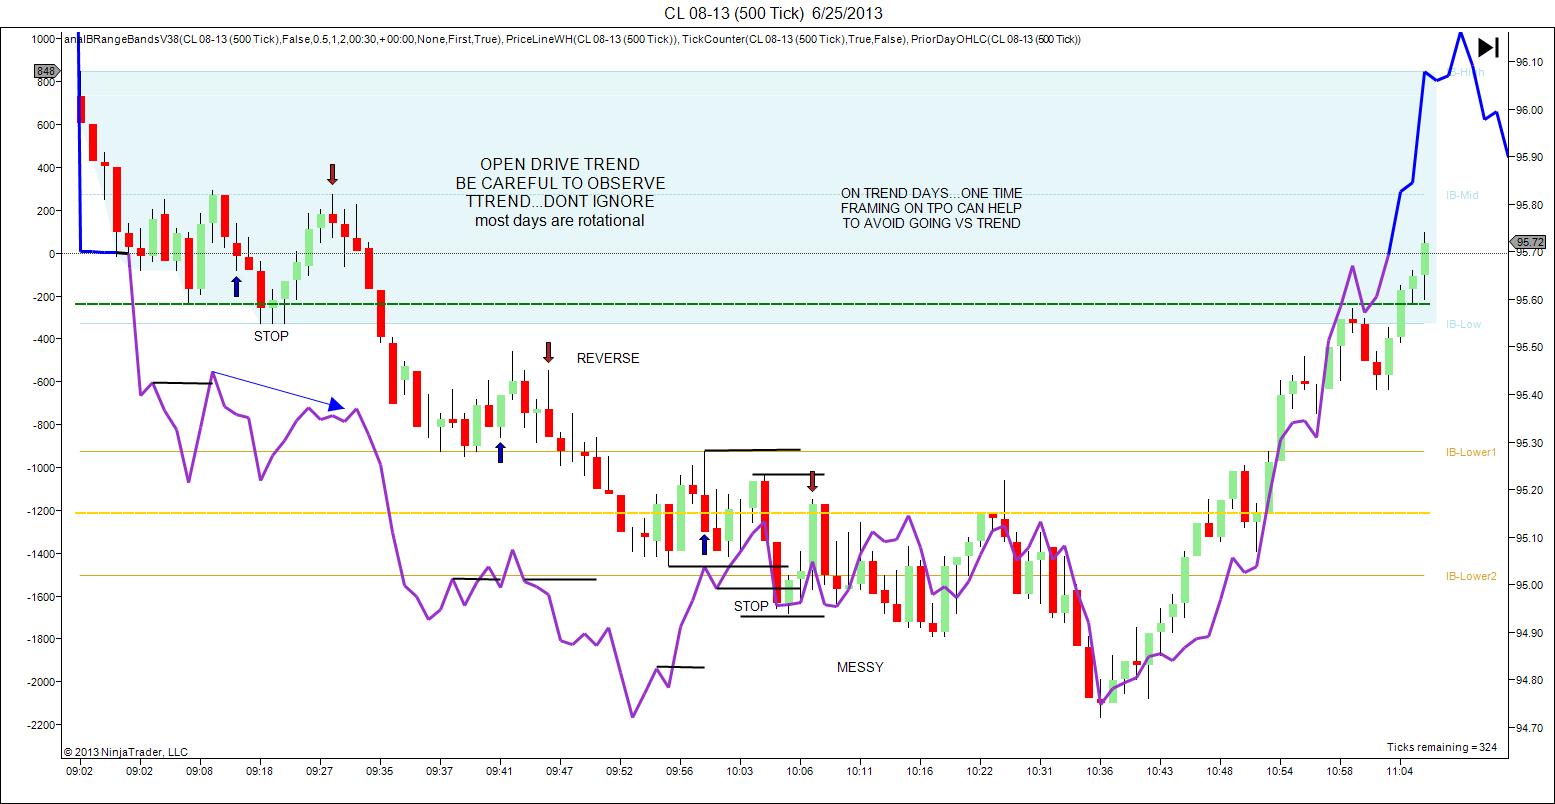Click the 10:22 time axis label

coord(980,771)
